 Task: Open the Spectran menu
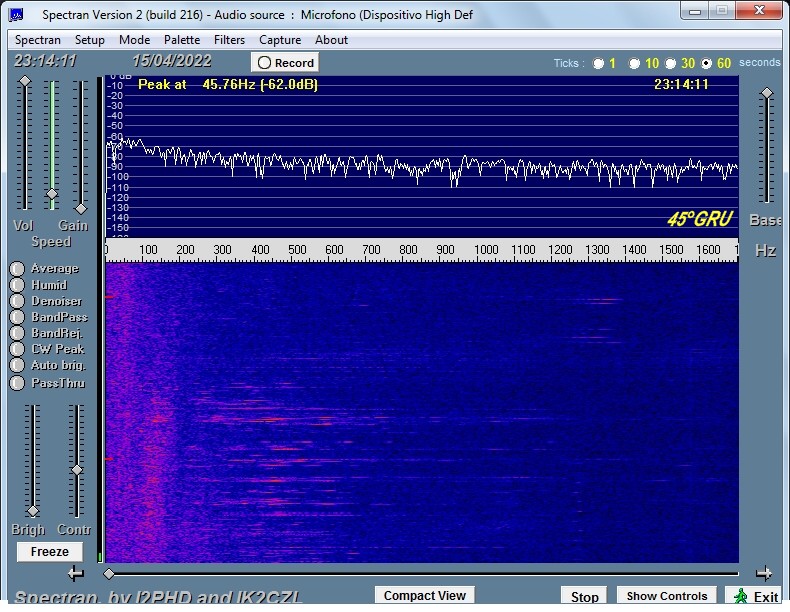coord(37,40)
